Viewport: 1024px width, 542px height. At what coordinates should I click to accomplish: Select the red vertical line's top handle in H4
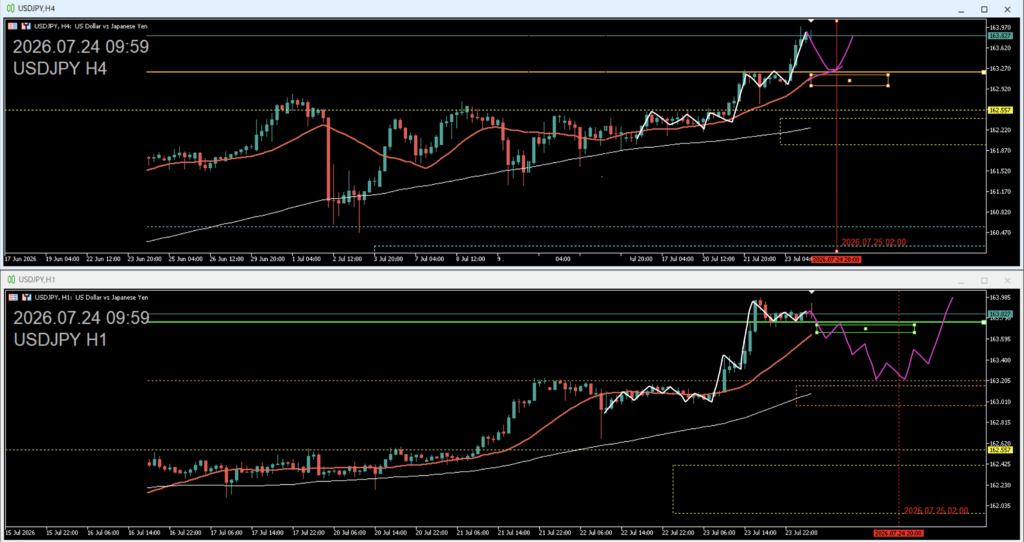tap(837, 21)
